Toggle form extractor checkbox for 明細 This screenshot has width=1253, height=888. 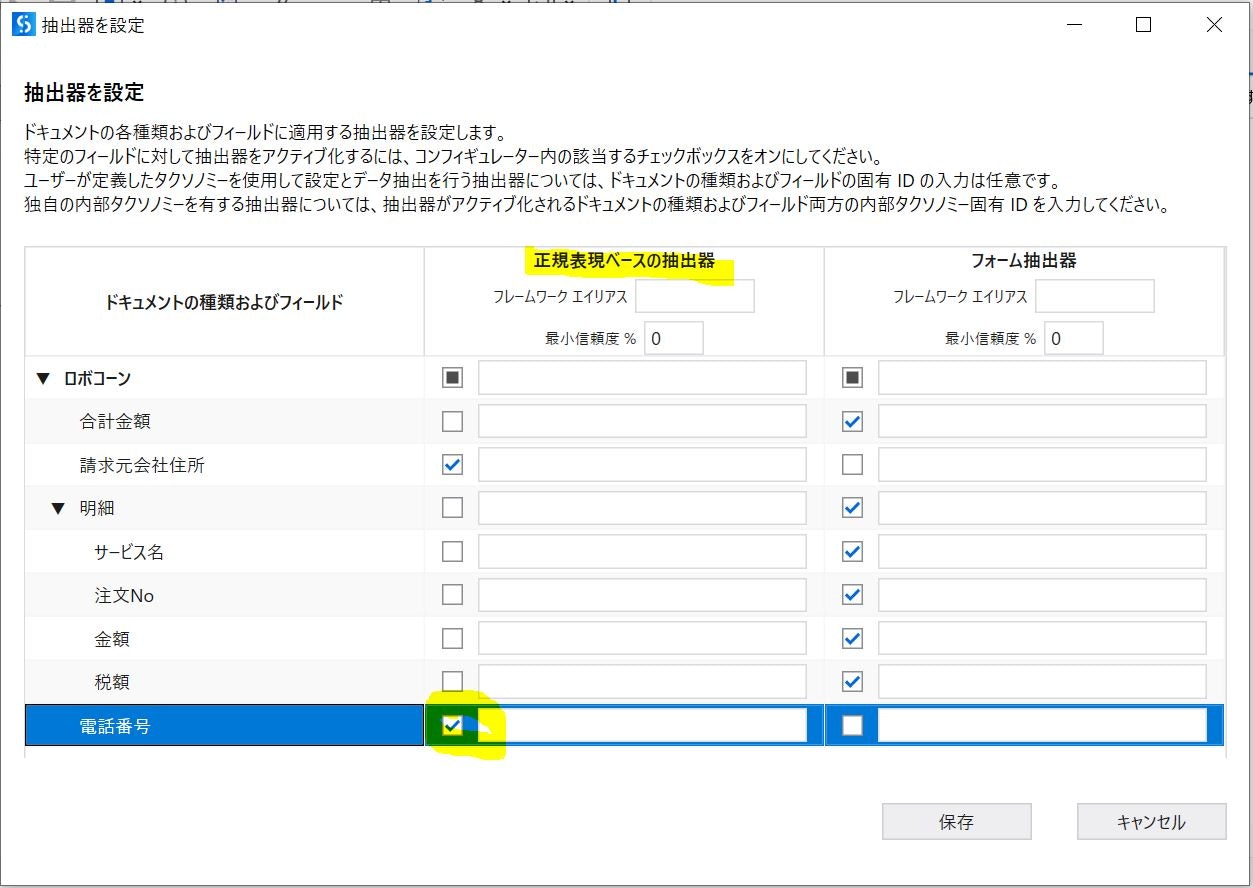click(851, 507)
